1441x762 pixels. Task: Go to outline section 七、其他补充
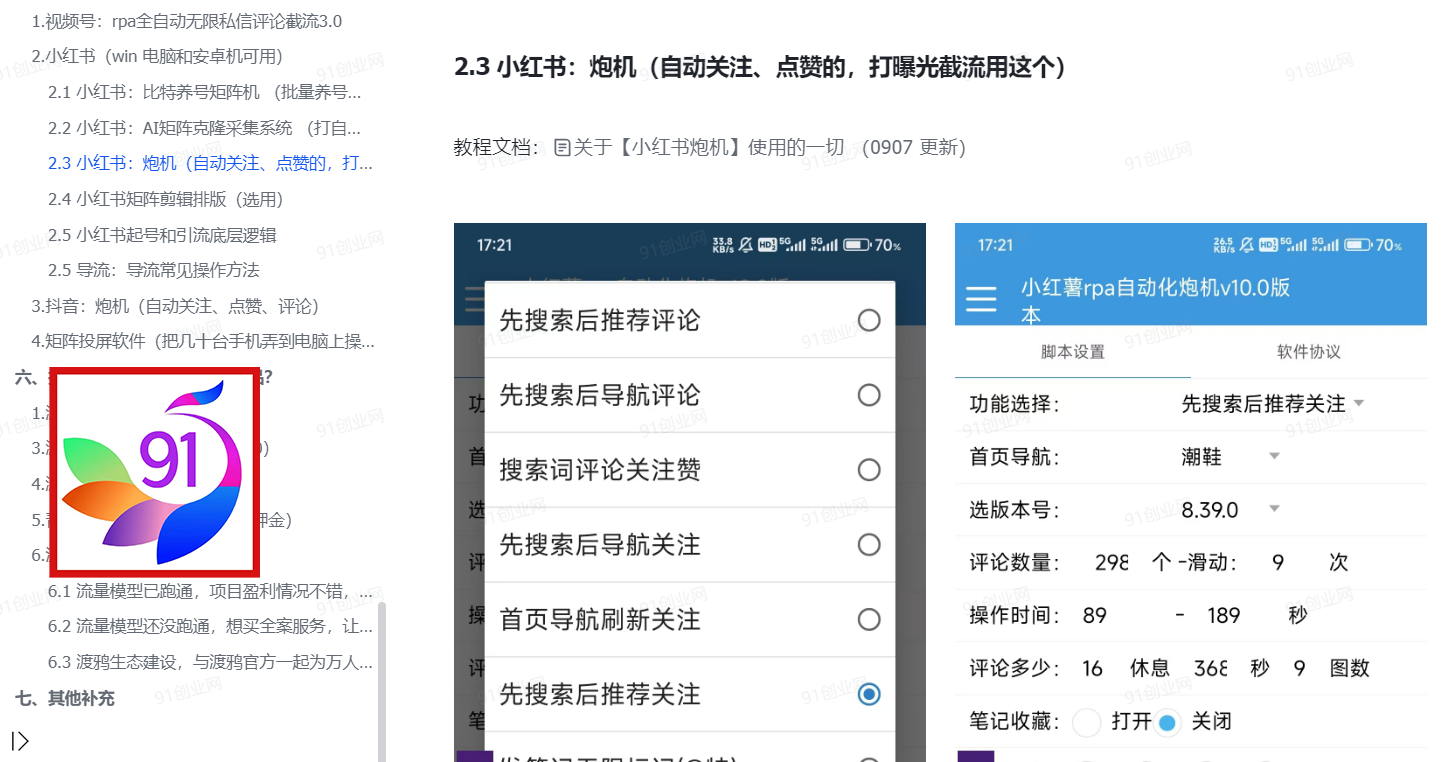click(65, 698)
